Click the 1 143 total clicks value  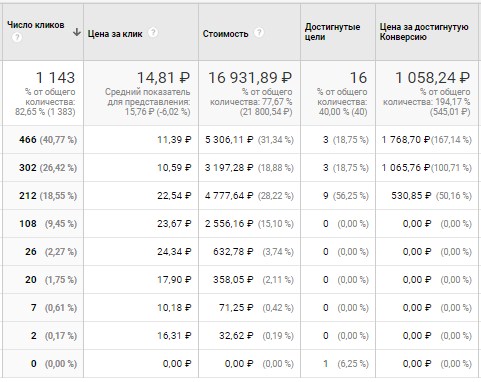point(55,78)
